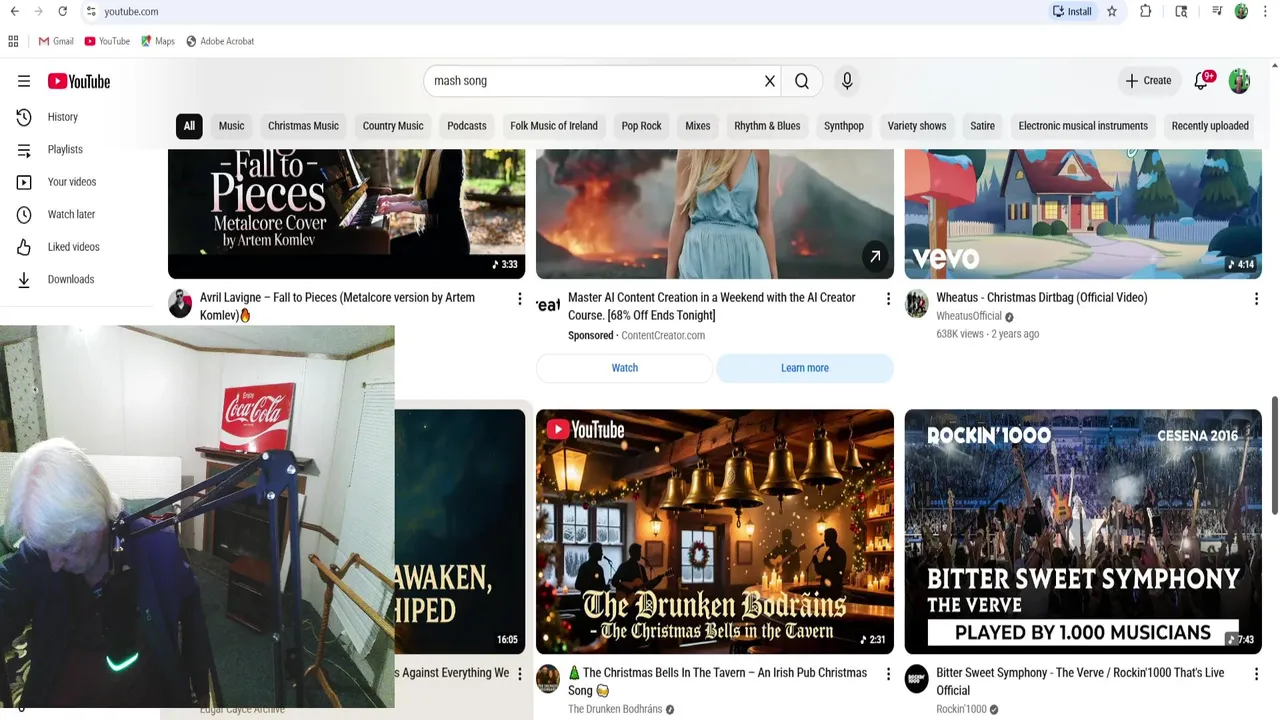Open the Avril Lavigne video's three-dot menu
This screenshot has width=1280, height=720.
point(519,299)
